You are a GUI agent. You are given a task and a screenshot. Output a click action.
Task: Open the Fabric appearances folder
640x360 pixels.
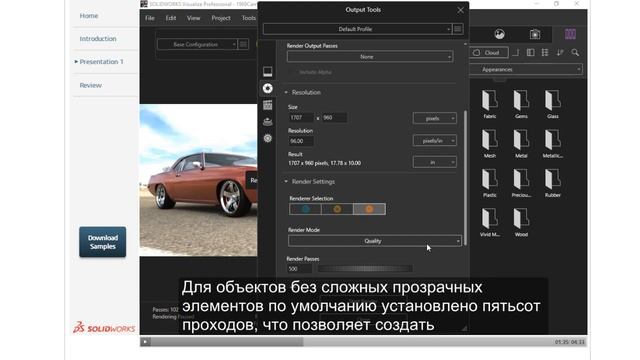490,104
